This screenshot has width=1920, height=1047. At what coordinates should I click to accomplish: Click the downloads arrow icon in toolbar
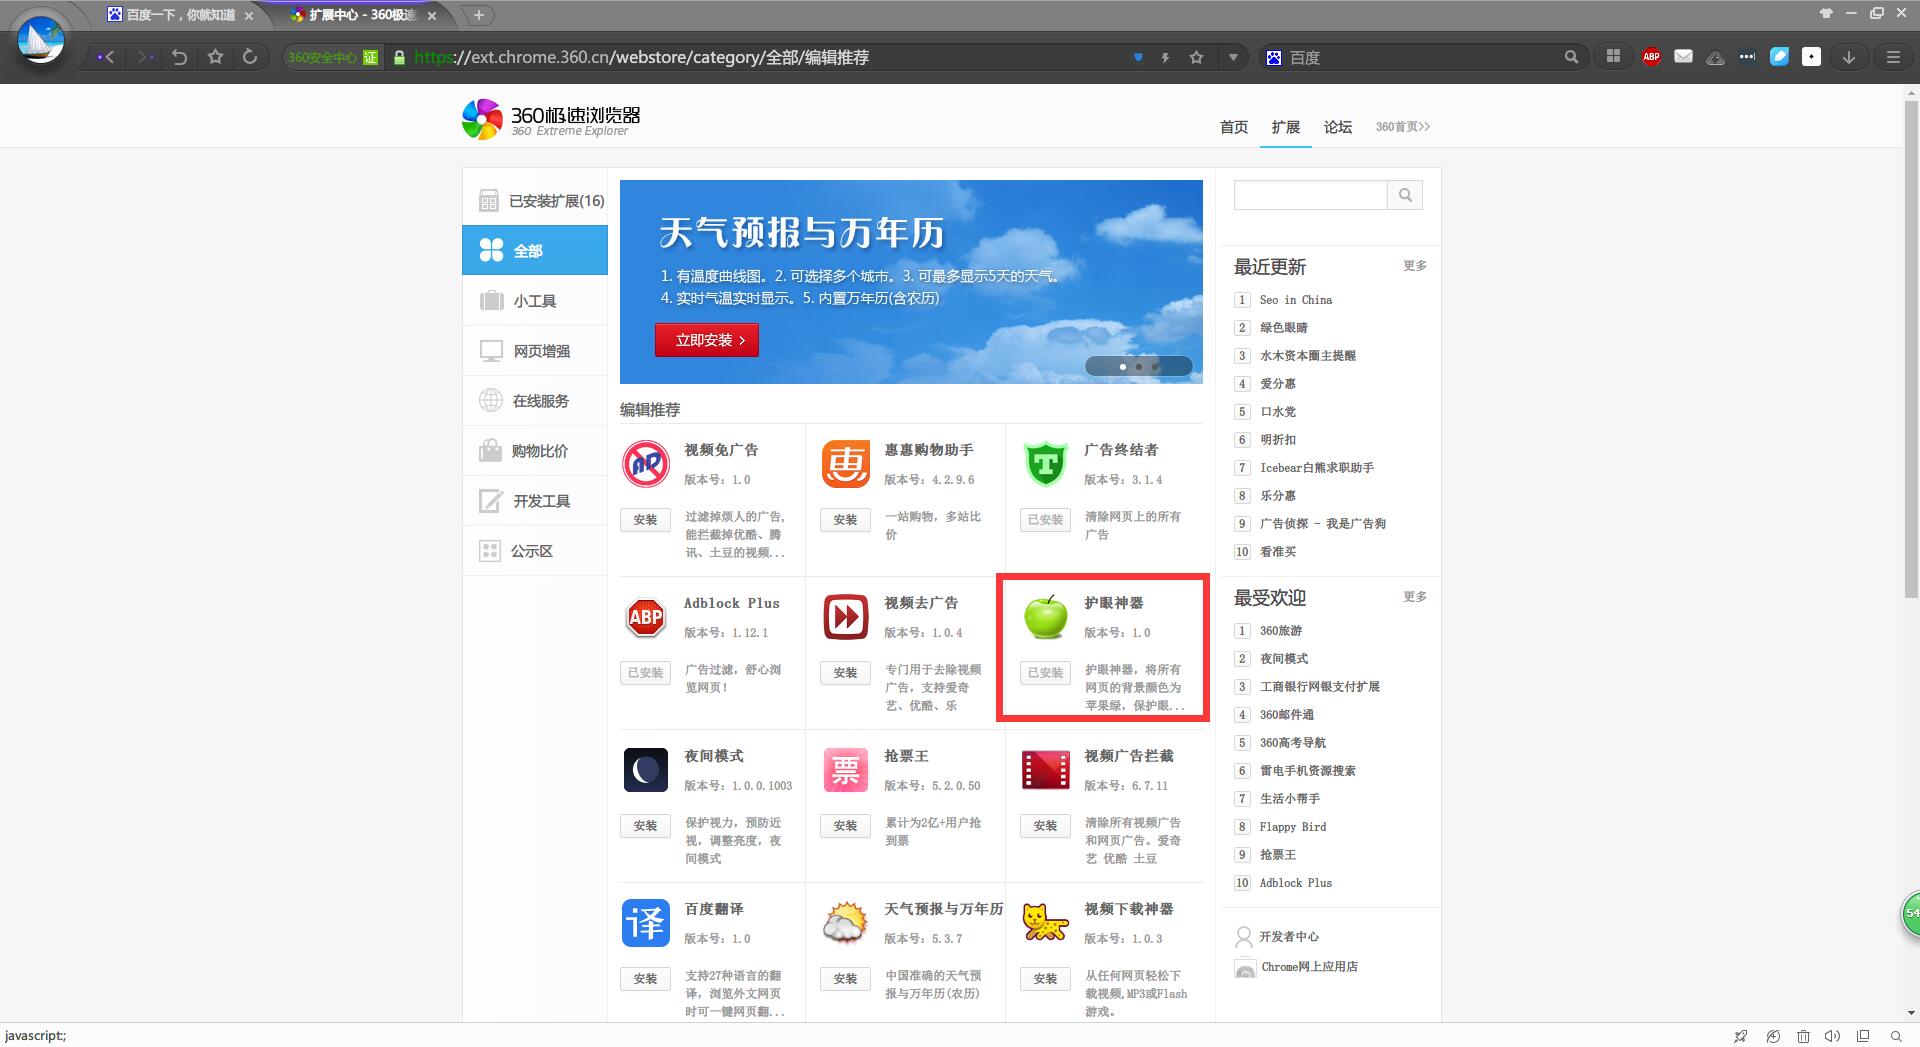(x=1849, y=57)
